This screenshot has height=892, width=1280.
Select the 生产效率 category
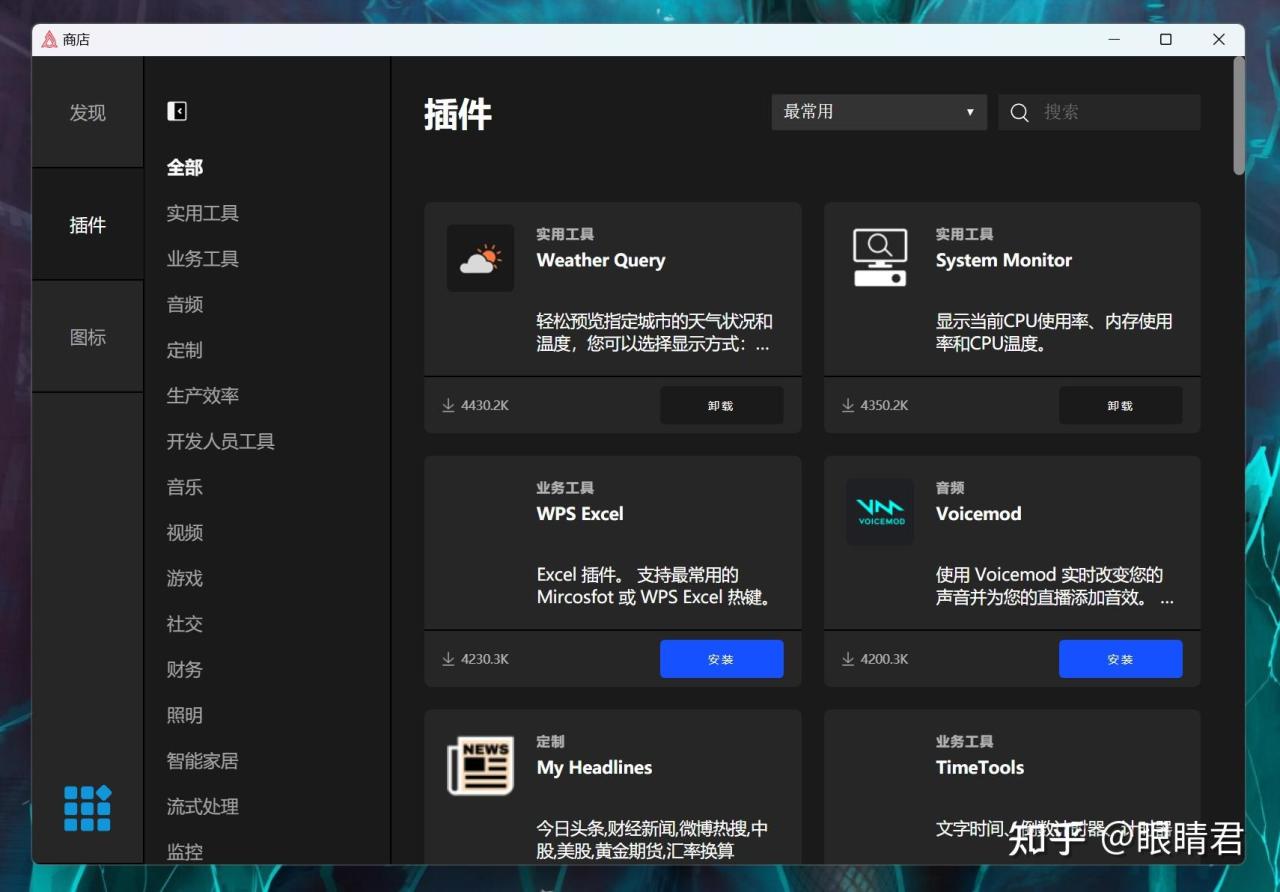point(203,396)
